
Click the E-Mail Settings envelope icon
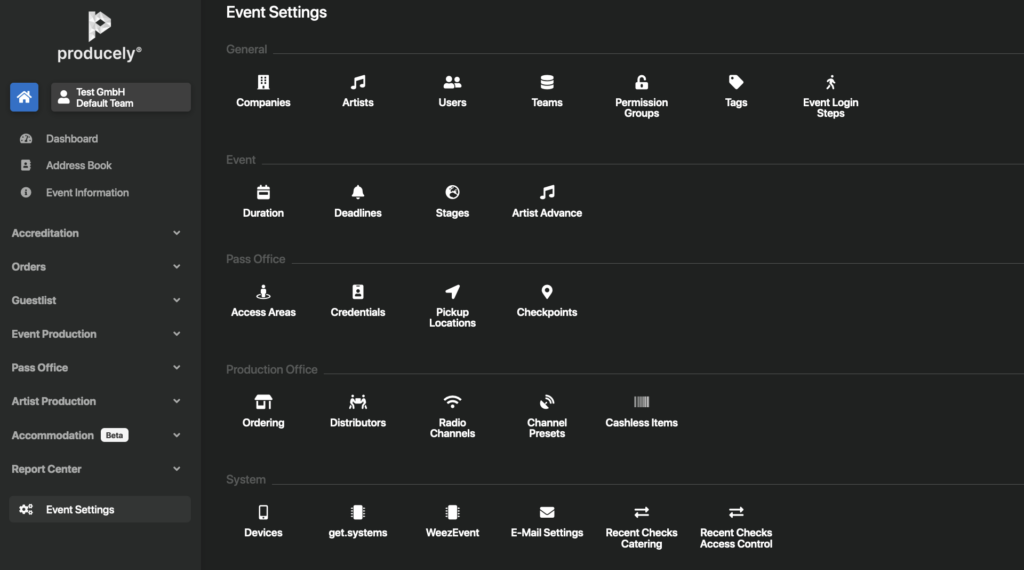coord(547,512)
